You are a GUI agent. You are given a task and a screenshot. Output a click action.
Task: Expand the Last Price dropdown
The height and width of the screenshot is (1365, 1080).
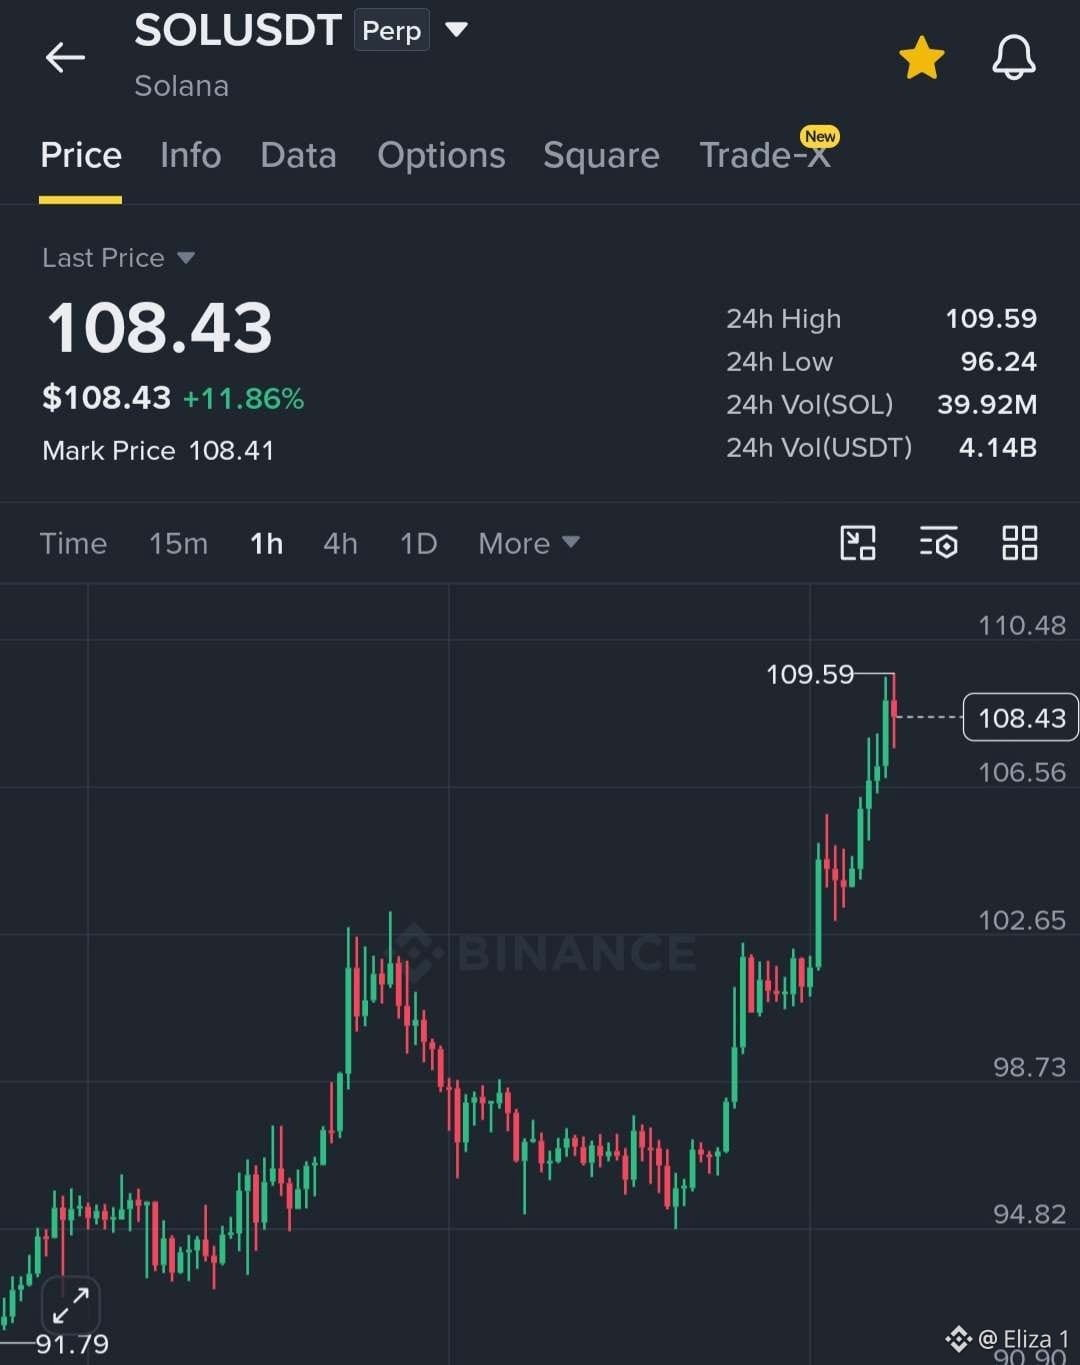pyautogui.click(x=118, y=258)
